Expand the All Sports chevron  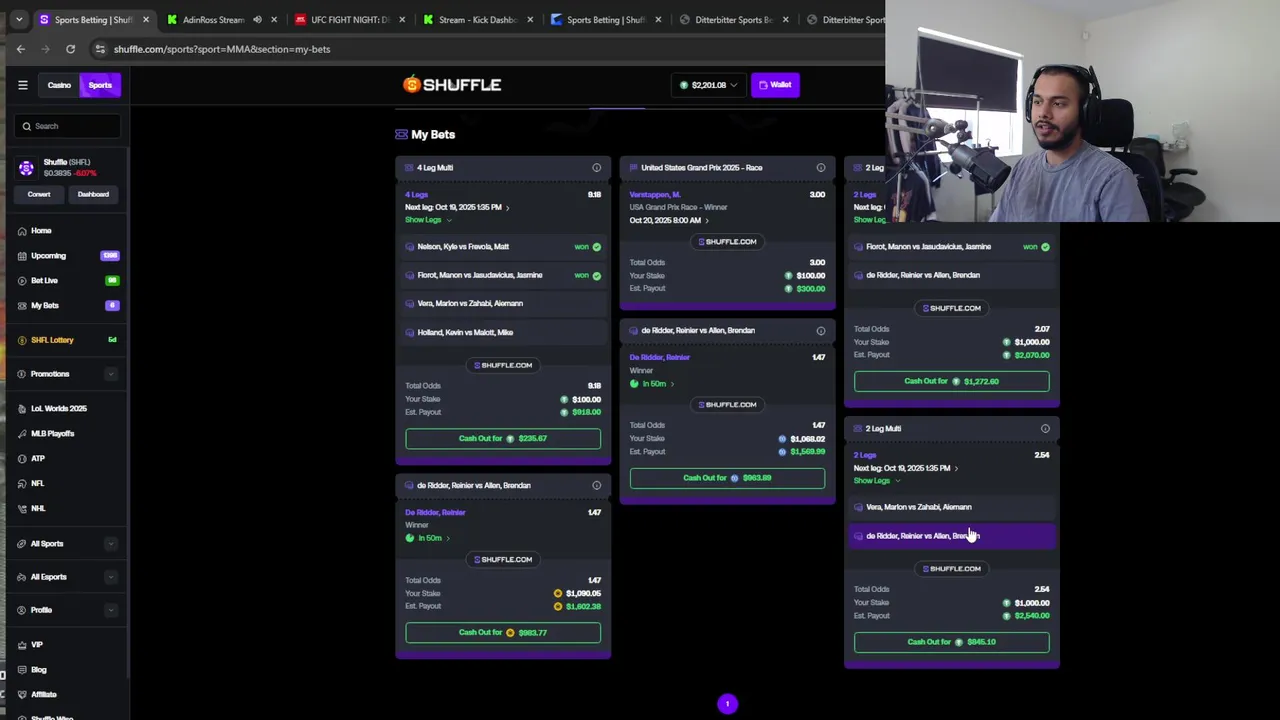[x=111, y=544]
